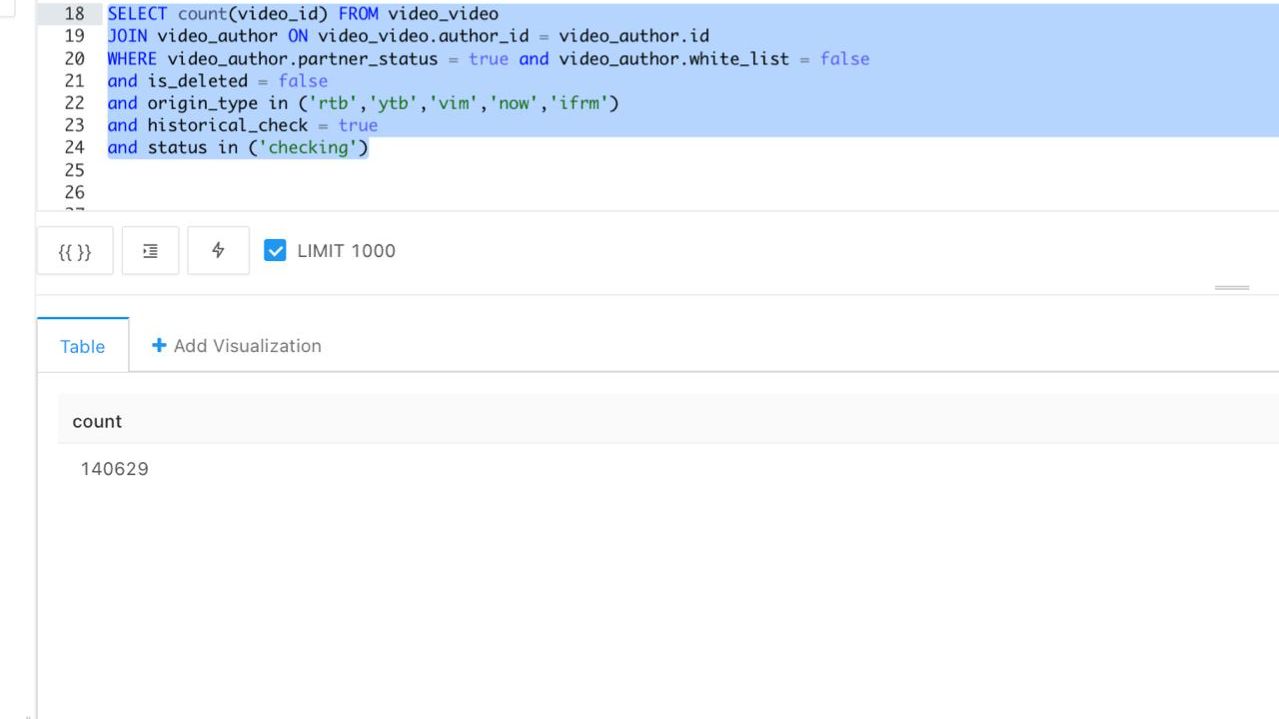Select the Table tab

coord(83,346)
